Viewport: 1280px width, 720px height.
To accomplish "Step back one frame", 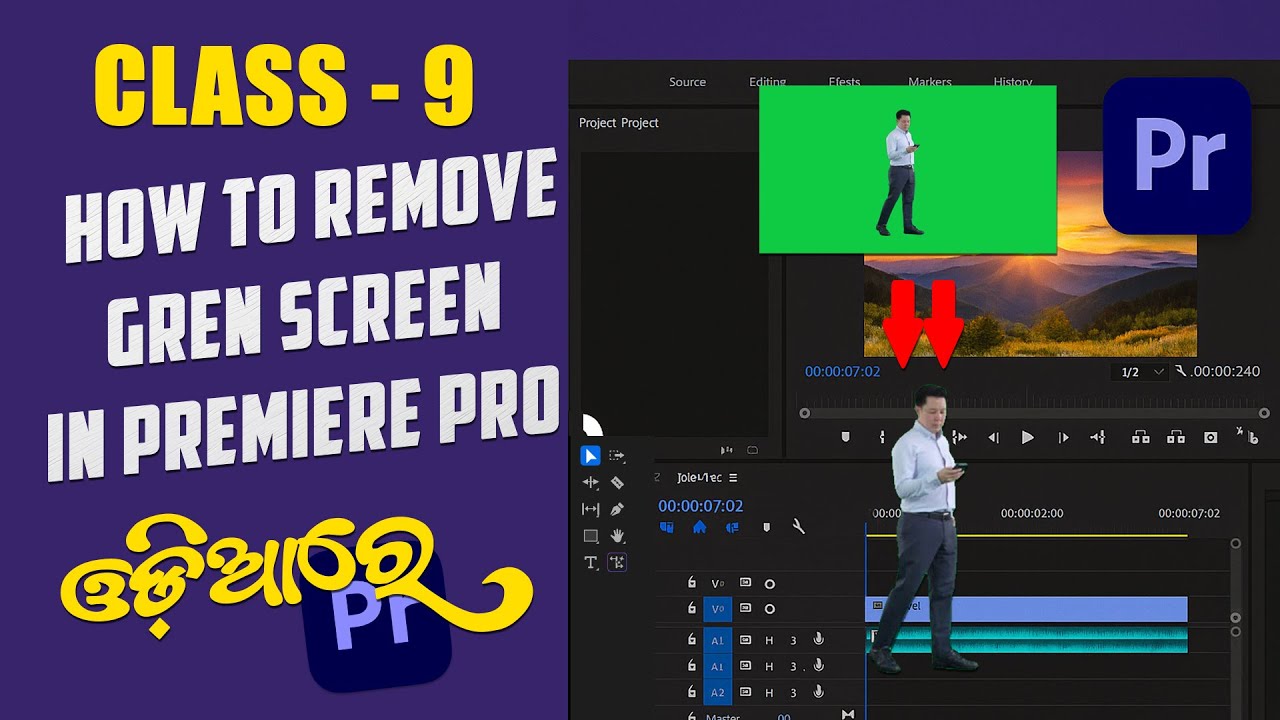I will pos(993,437).
